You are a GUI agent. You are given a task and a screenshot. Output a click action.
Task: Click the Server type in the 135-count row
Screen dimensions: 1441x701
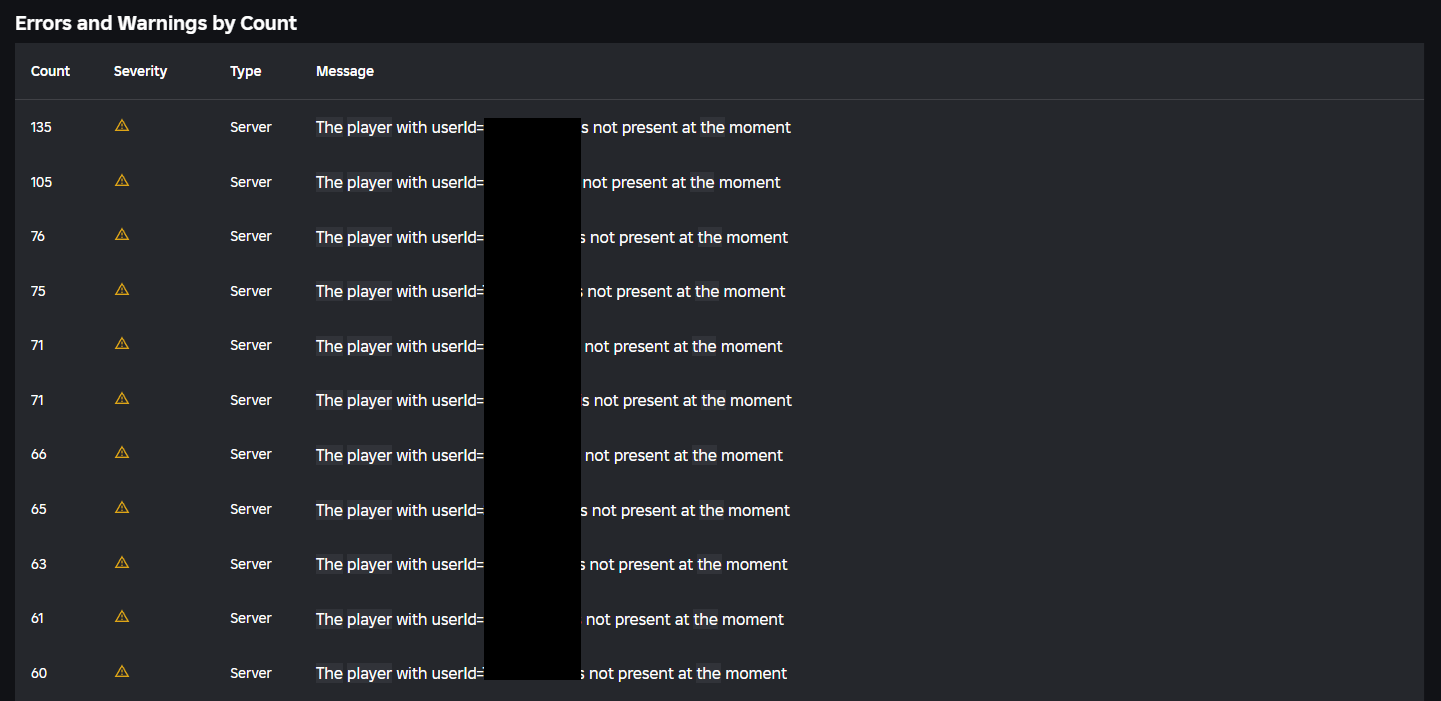(251, 127)
